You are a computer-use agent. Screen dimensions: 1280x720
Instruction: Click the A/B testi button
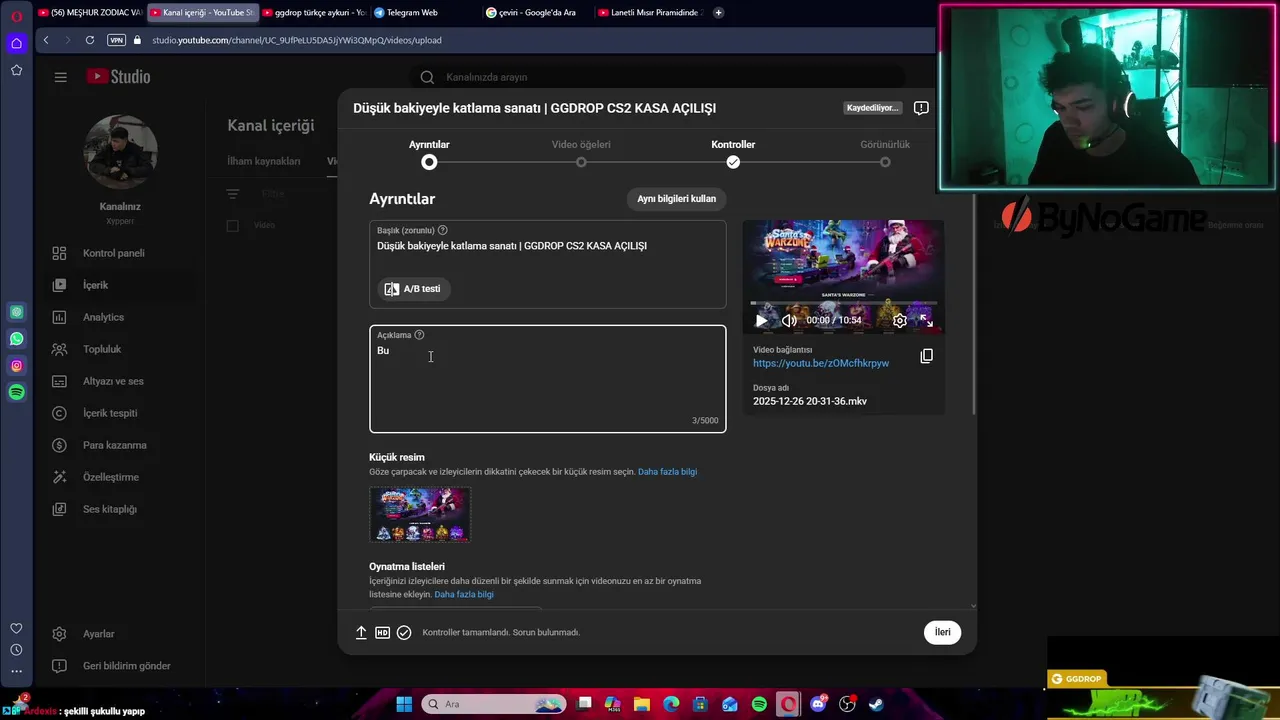[x=414, y=289]
